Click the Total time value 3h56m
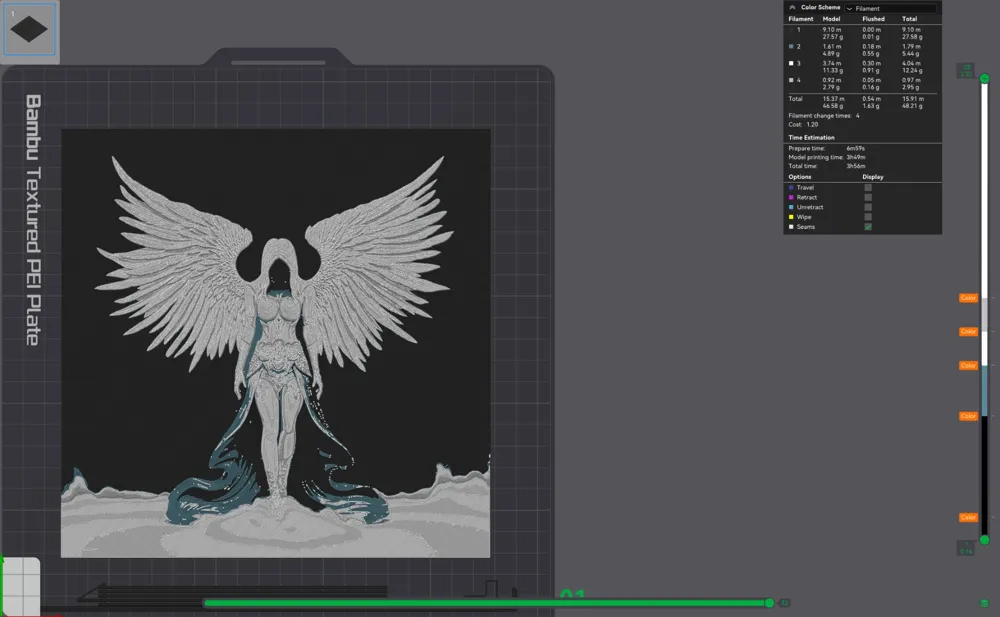The image size is (1000, 617). click(x=856, y=167)
